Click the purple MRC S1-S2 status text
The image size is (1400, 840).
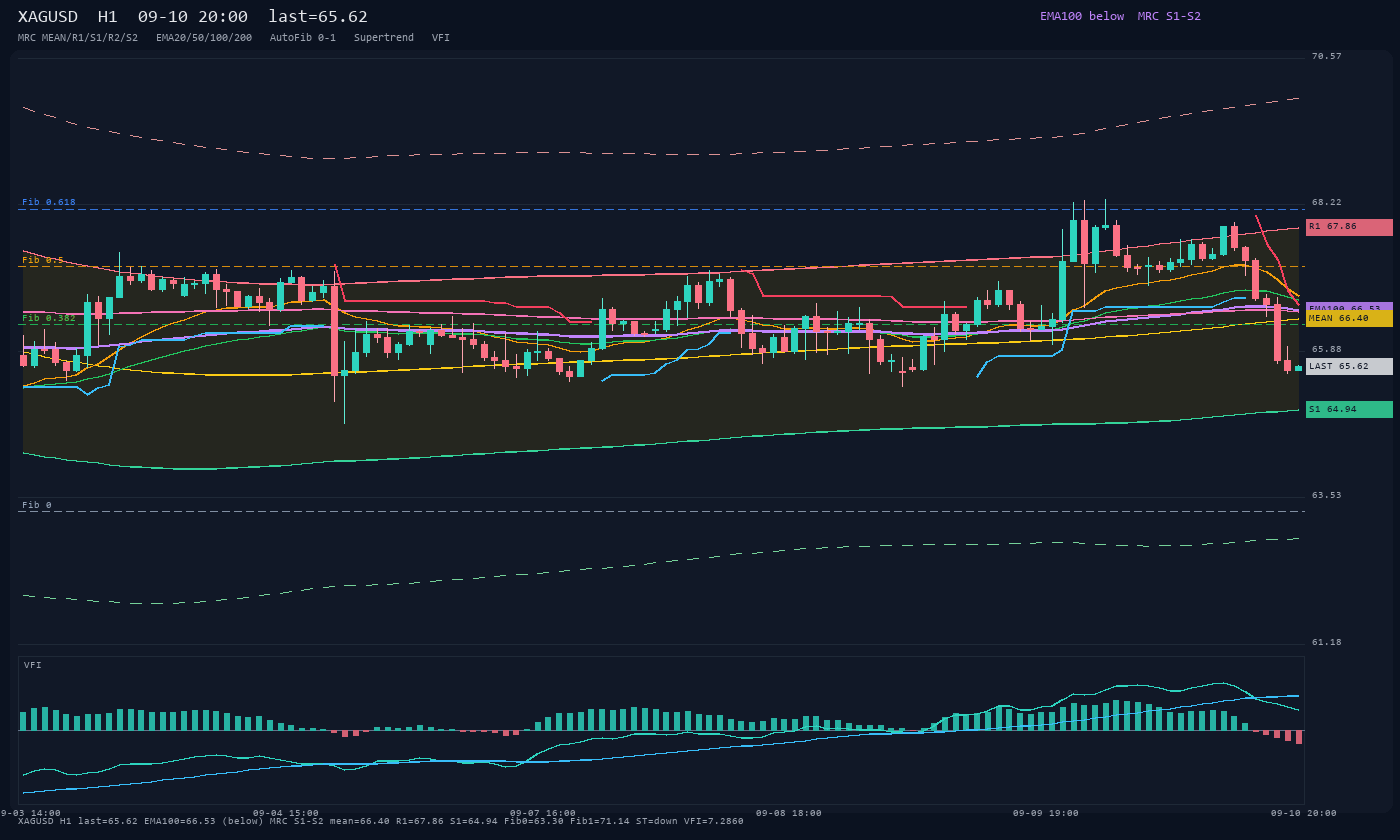pyautogui.click(x=1169, y=16)
